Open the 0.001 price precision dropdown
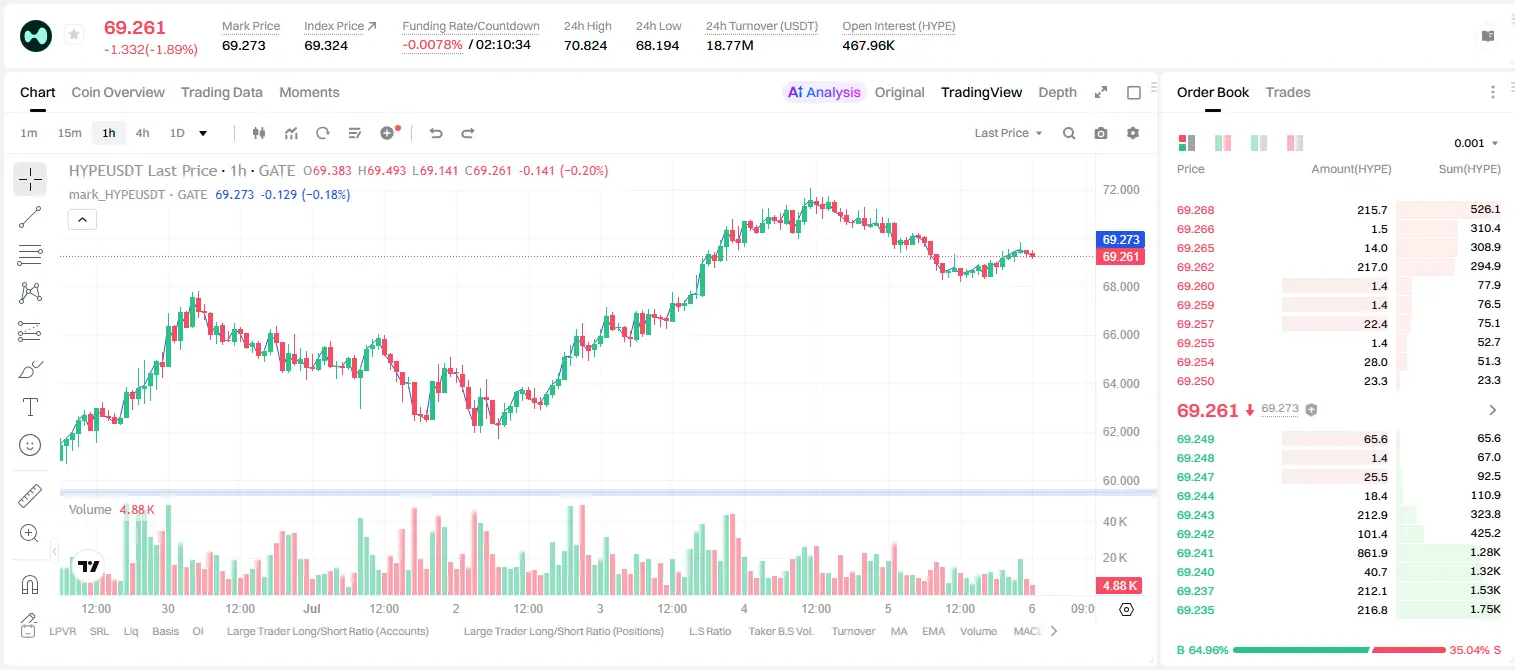Image resolution: width=1515 pixels, height=670 pixels. coord(1476,143)
